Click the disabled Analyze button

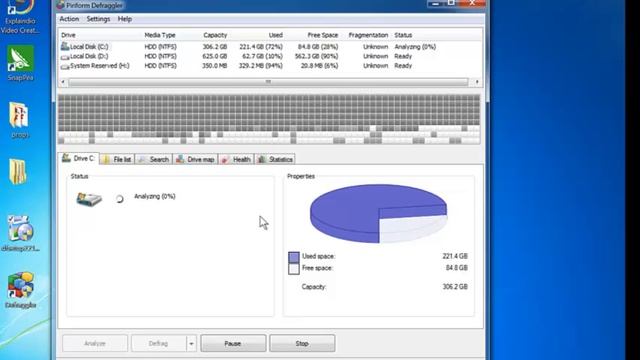(95, 343)
